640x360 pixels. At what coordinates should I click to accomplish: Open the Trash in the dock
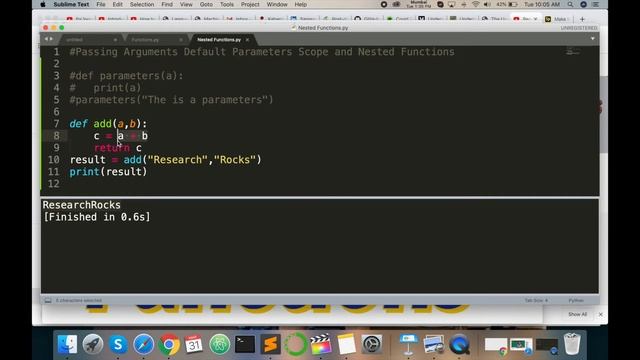[x=572, y=344]
